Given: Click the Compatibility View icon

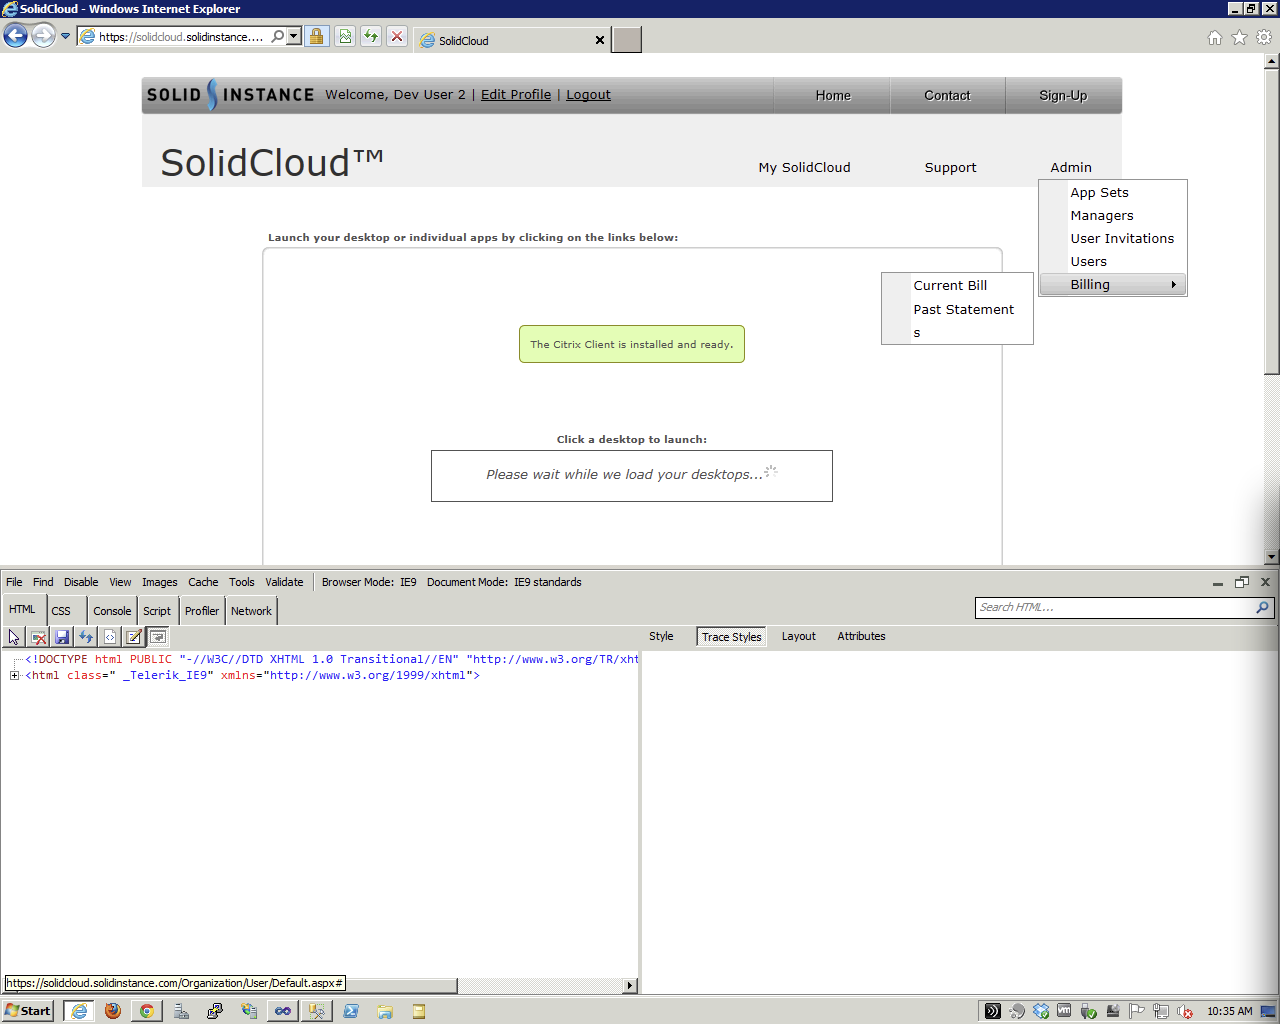Looking at the screenshot, I should pos(345,37).
